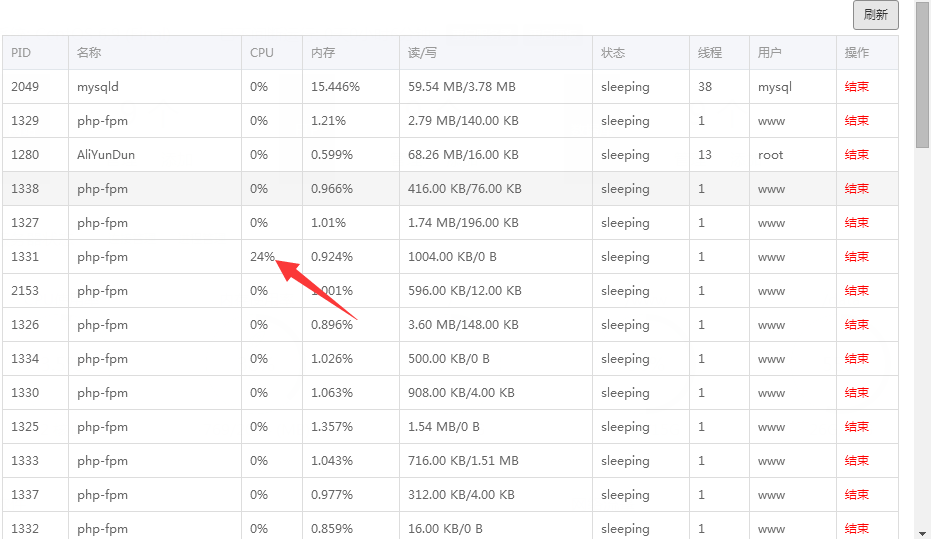Click the scrollbar down arrow
The image size is (931, 539).
click(x=922, y=534)
